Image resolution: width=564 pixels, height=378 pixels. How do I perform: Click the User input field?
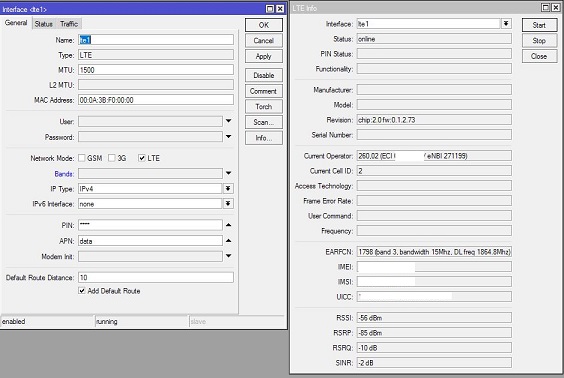click(x=150, y=122)
